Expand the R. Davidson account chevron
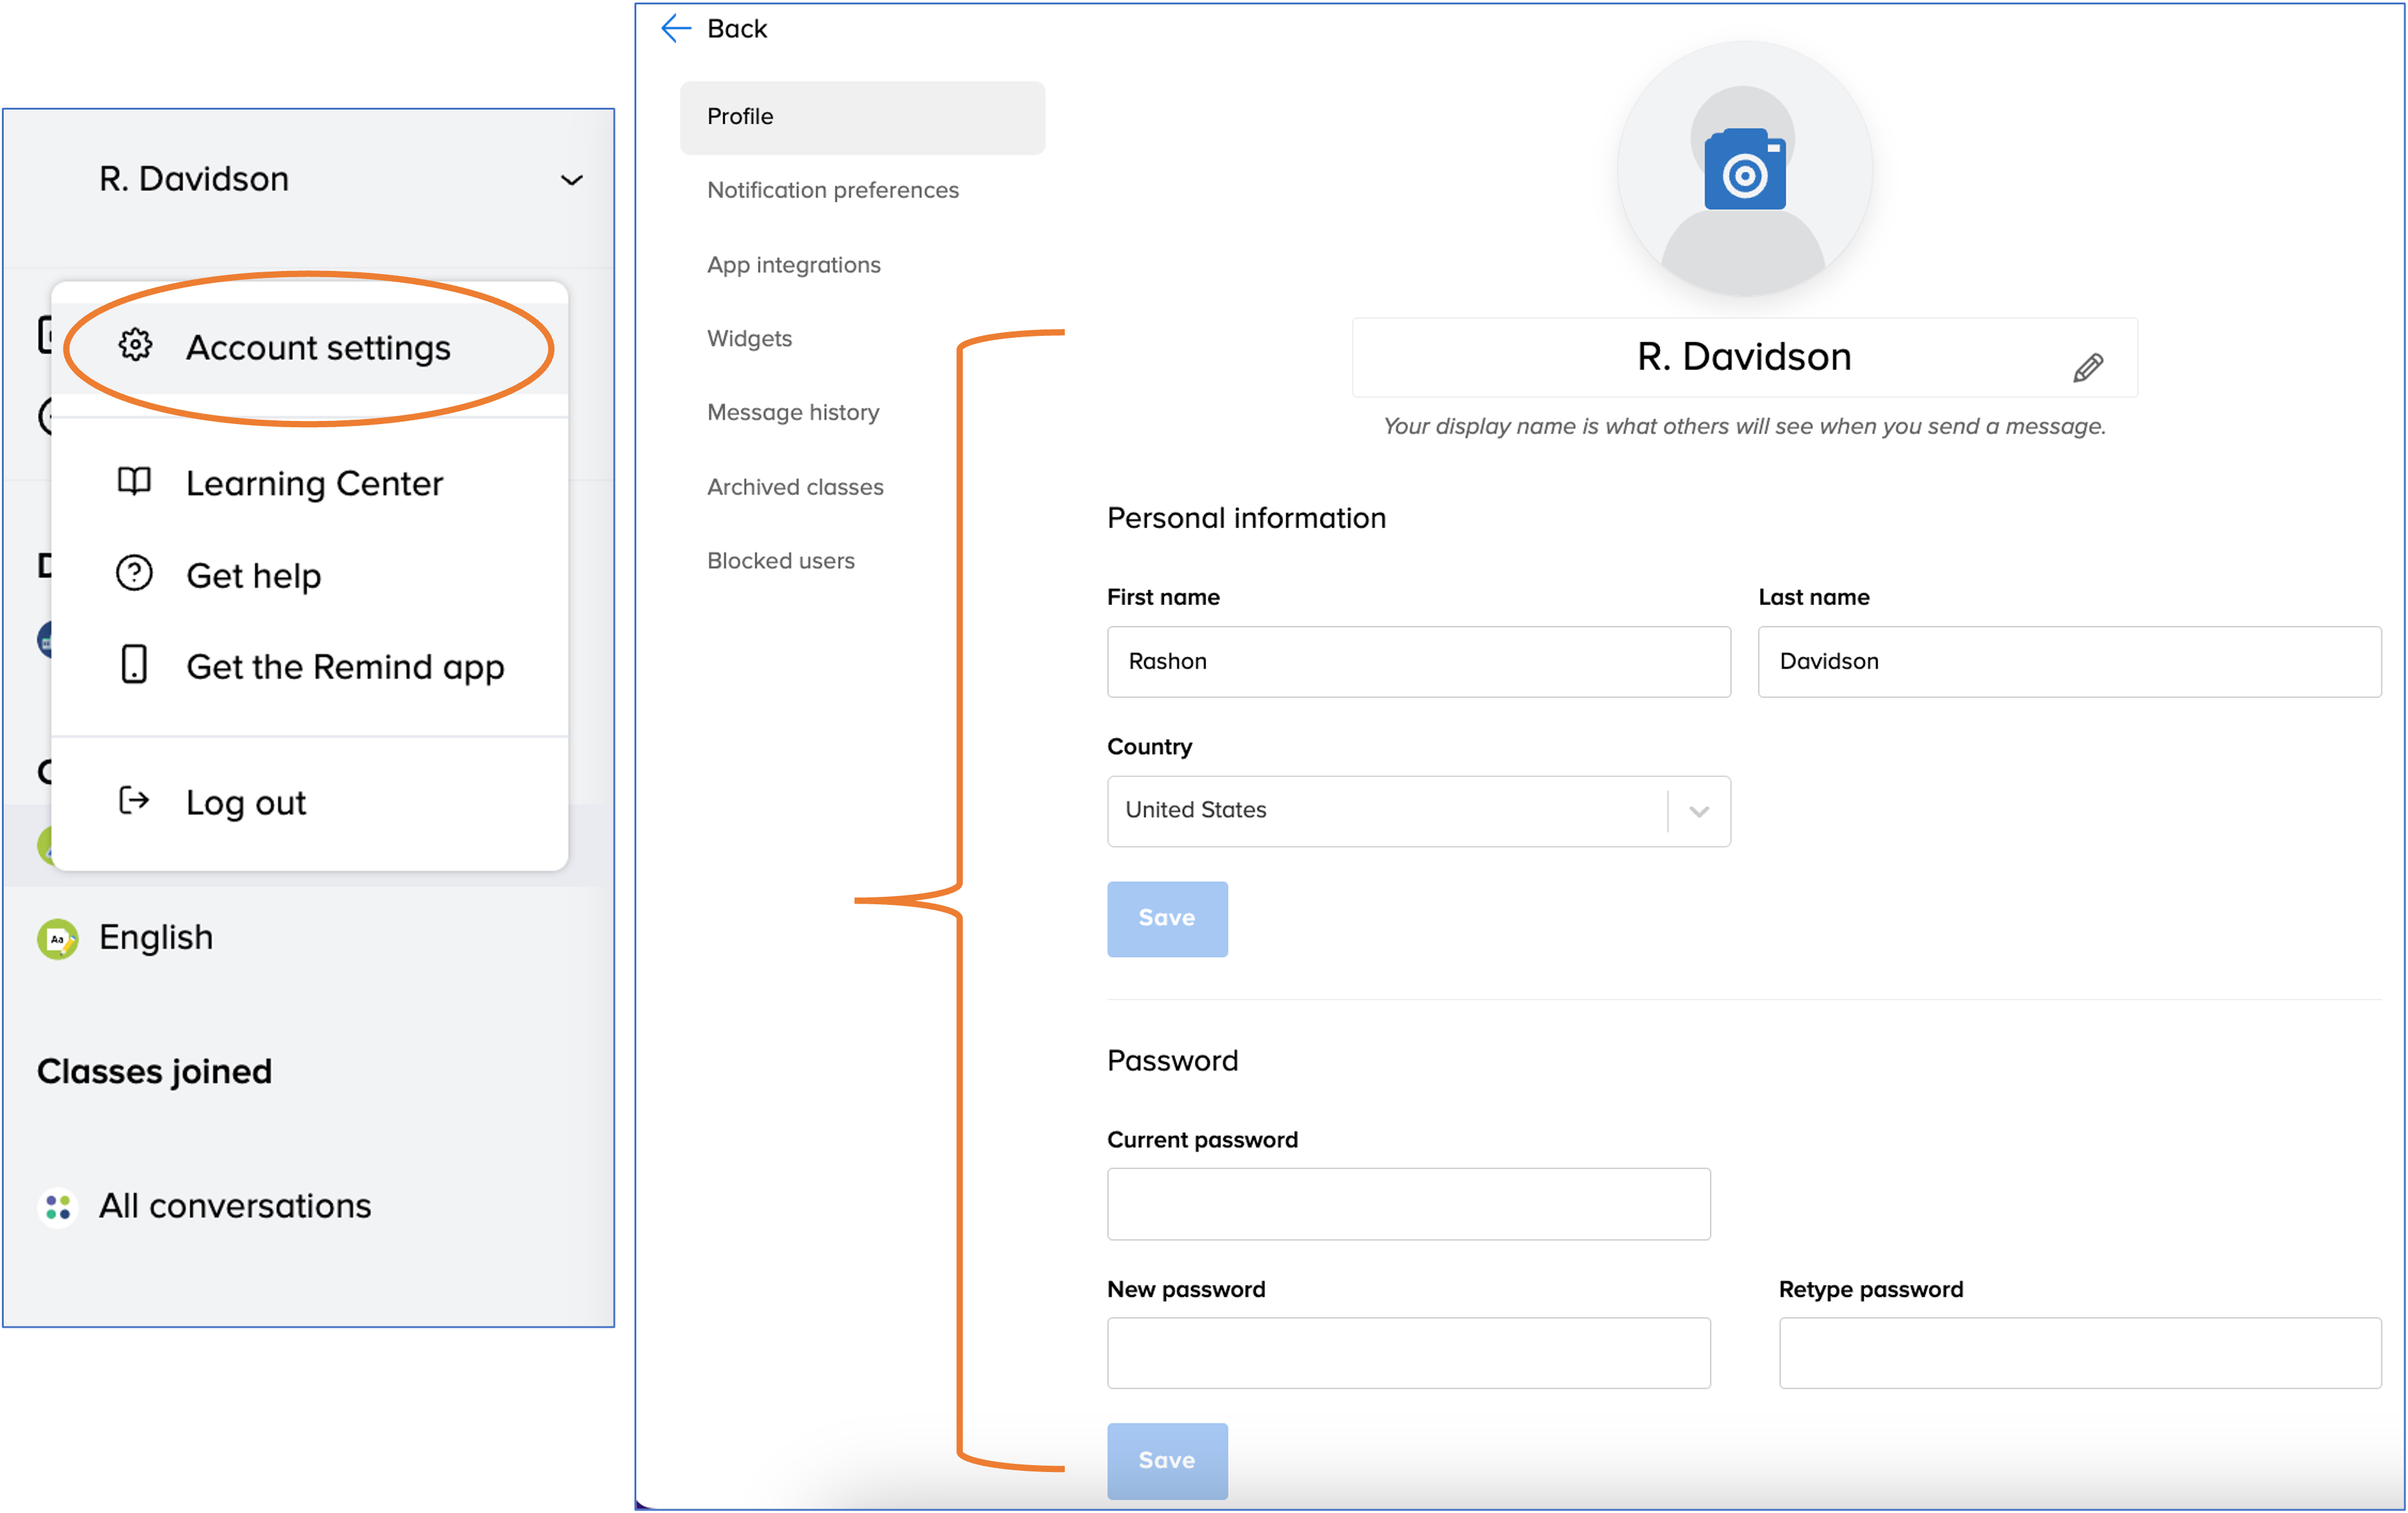 pos(571,180)
